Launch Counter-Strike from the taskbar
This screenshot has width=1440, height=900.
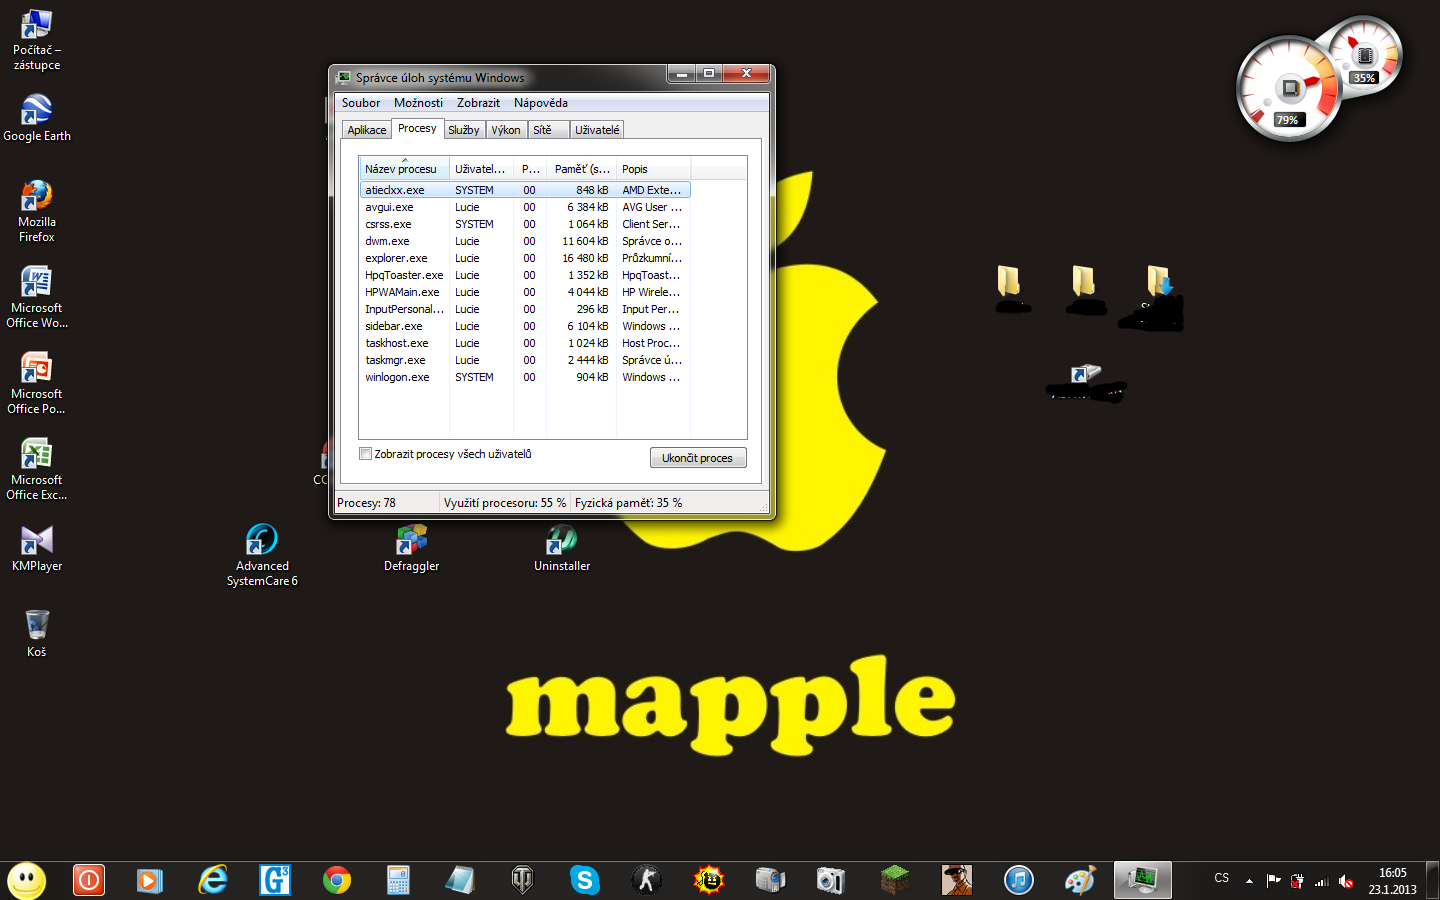(x=647, y=880)
